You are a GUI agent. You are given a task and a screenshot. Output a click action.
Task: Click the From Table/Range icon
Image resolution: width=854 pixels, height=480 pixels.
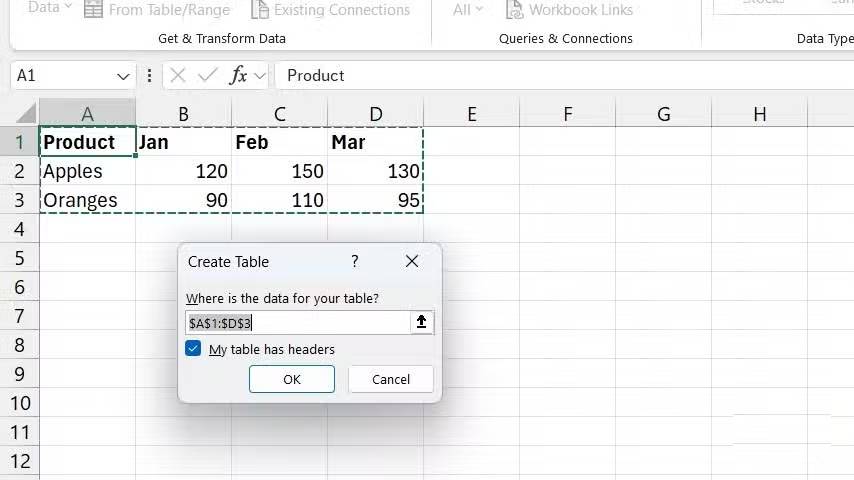(x=93, y=10)
